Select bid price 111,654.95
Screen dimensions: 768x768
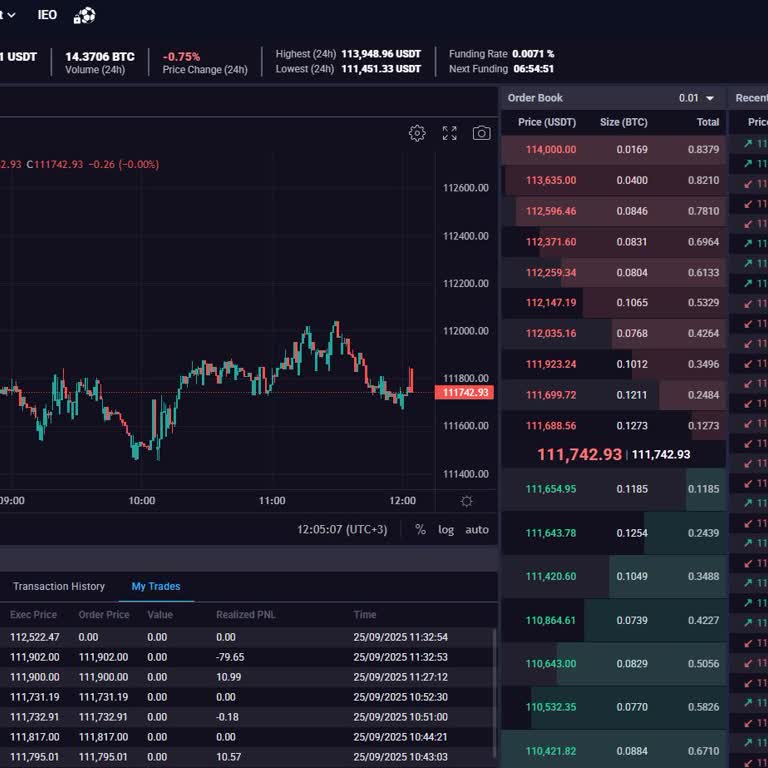pos(551,489)
